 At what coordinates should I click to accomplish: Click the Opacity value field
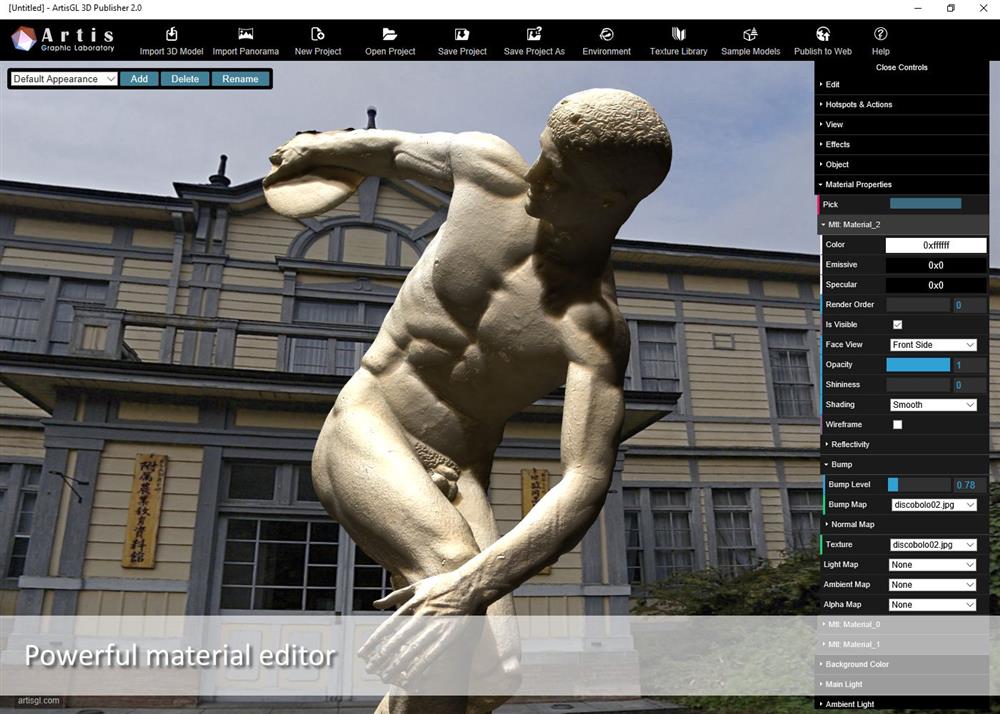click(x=969, y=365)
